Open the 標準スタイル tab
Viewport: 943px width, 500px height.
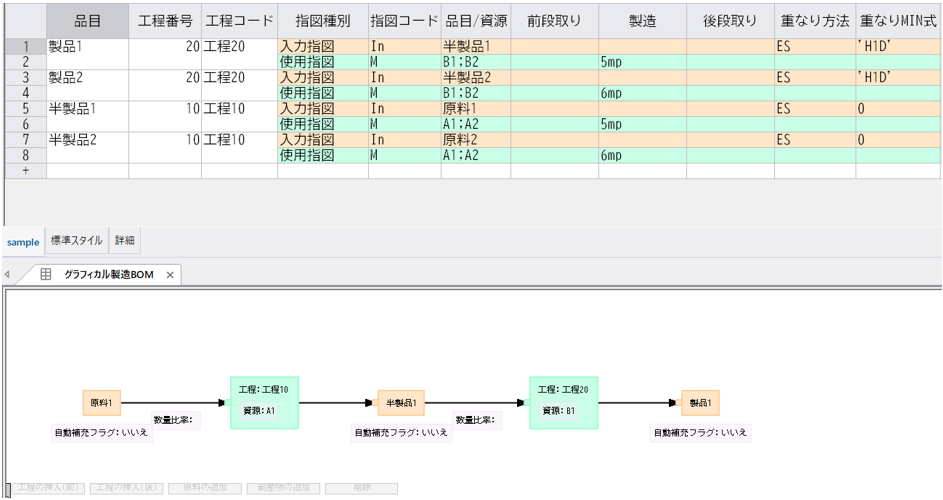77,242
